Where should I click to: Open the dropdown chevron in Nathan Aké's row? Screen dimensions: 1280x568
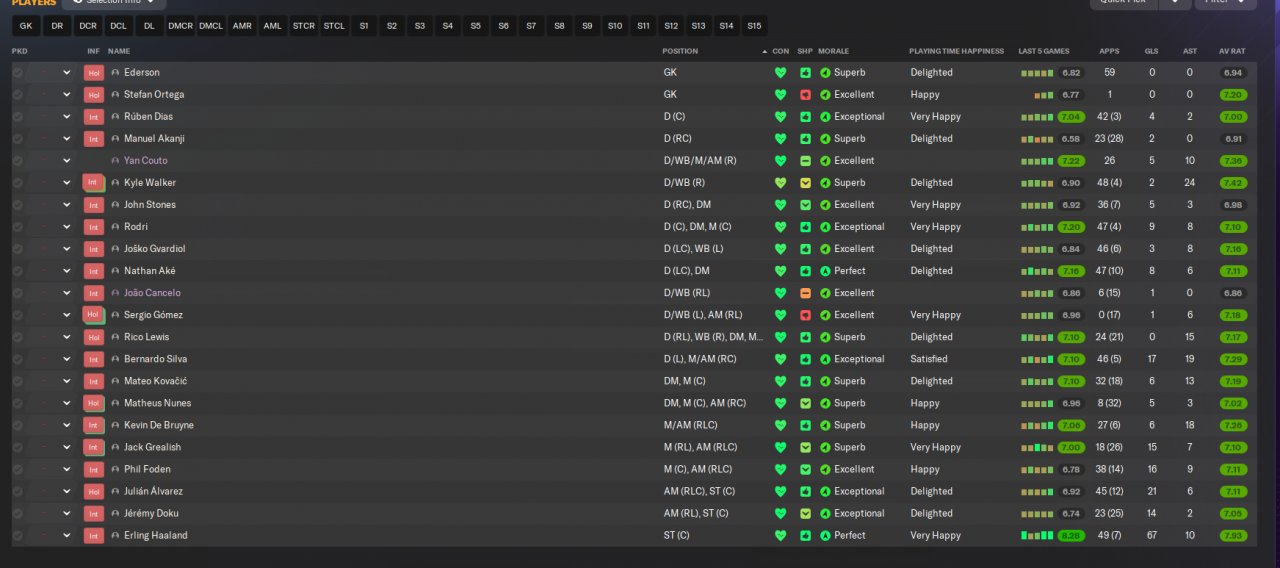(x=67, y=271)
